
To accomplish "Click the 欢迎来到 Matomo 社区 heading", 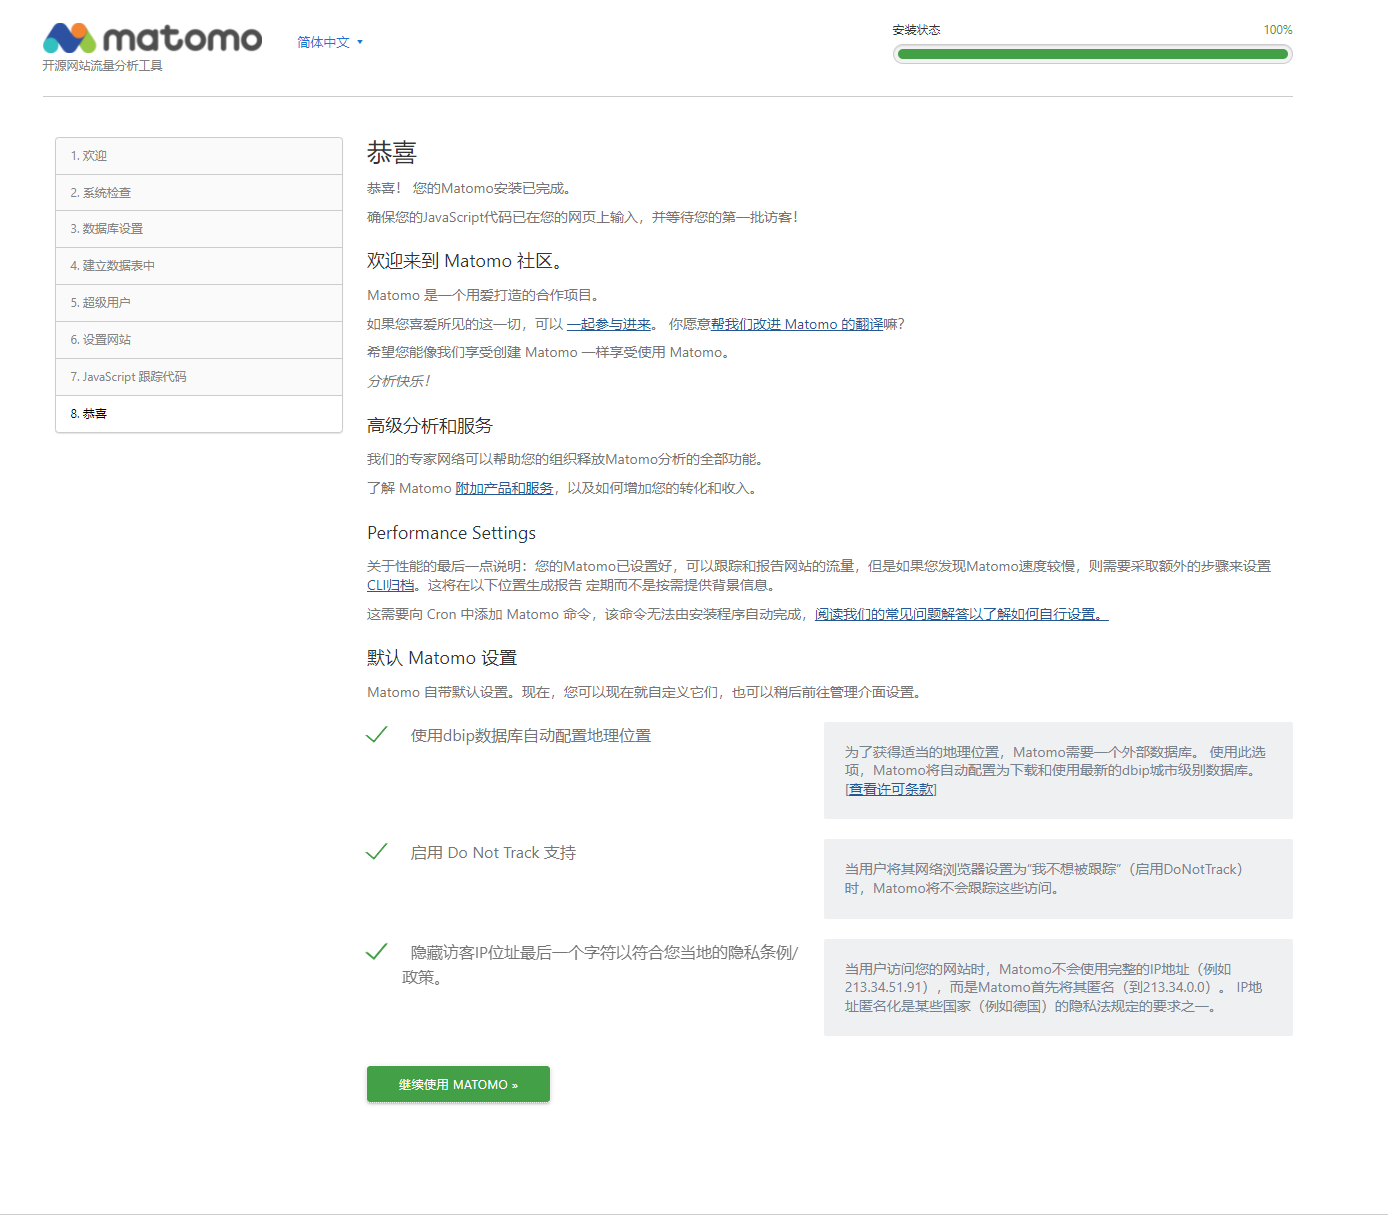I will (465, 261).
